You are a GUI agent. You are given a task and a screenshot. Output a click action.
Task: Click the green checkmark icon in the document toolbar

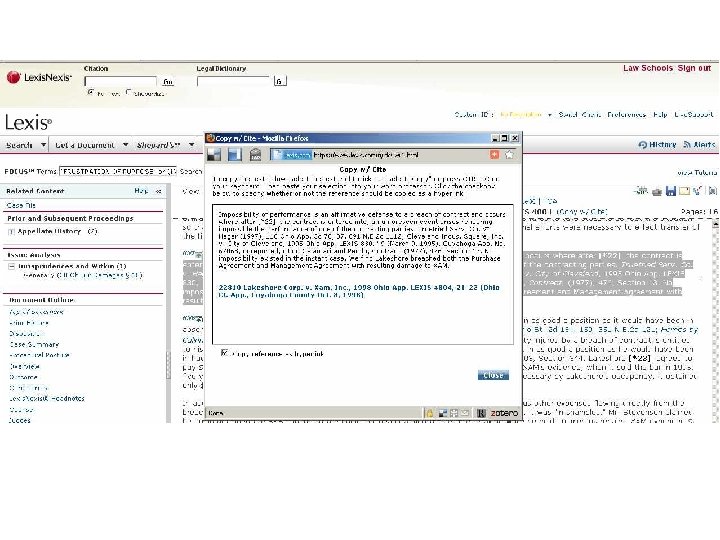pos(698,191)
